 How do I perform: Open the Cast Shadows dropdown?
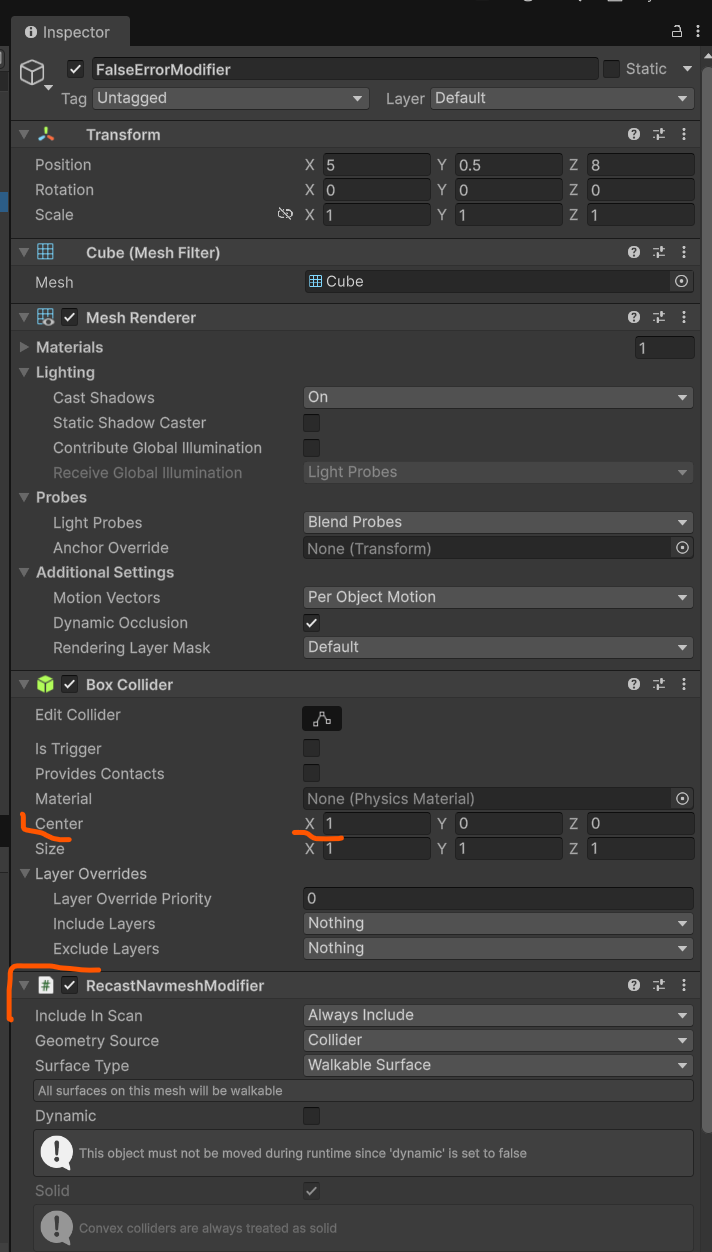498,397
